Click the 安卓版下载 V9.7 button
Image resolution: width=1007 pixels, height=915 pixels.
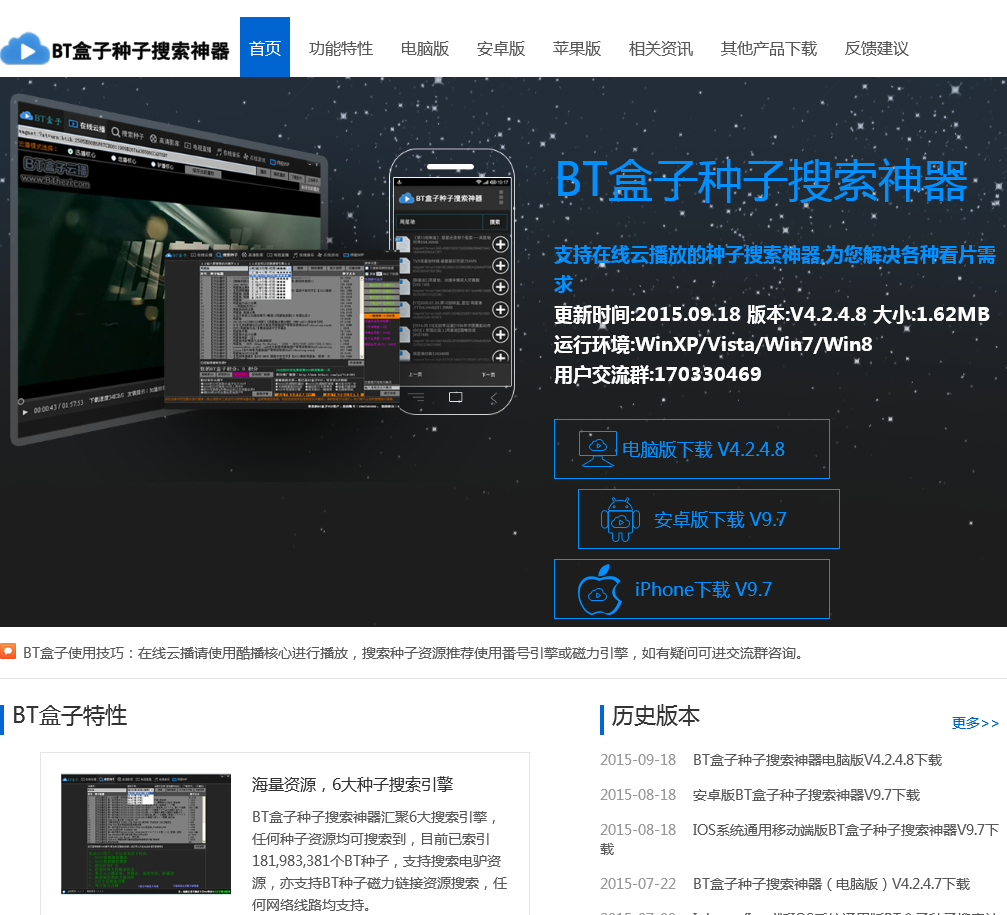pos(708,519)
